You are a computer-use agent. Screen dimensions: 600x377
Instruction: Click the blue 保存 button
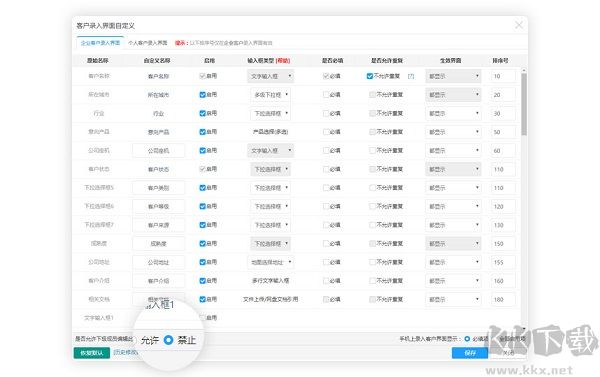tap(470, 353)
